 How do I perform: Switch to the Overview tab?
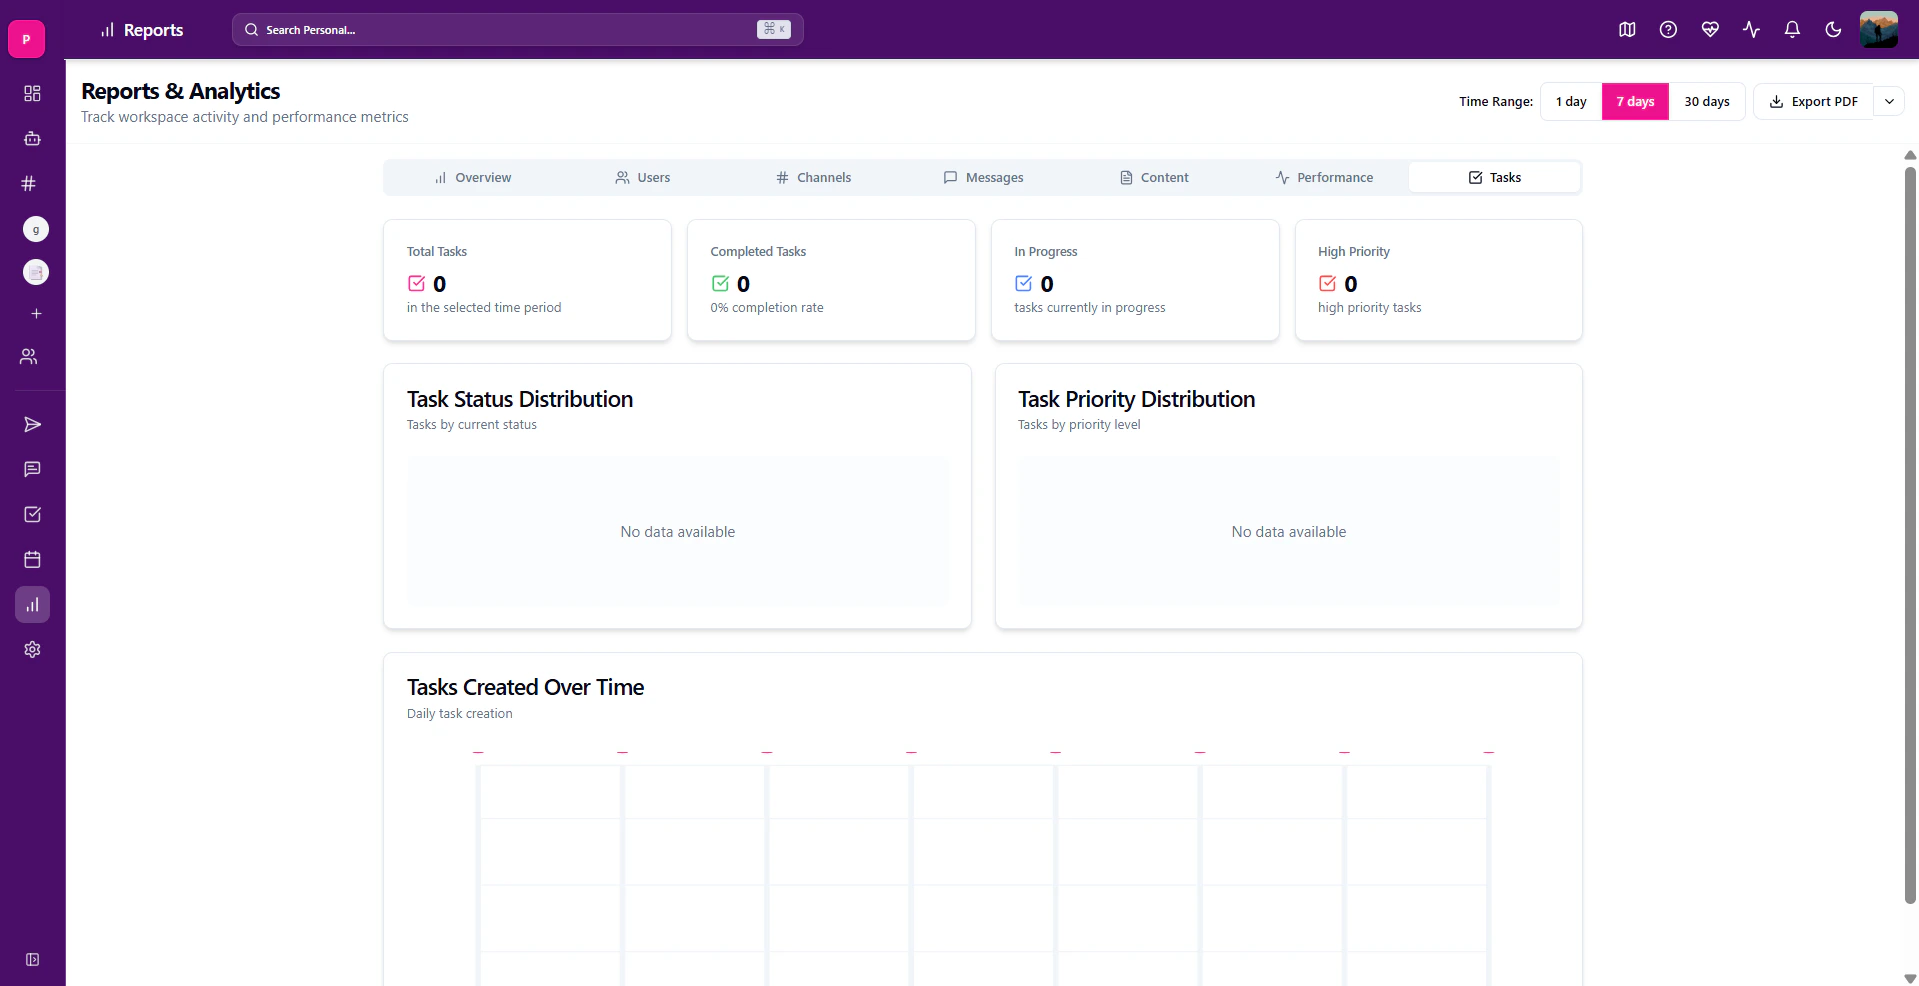pyautogui.click(x=473, y=178)
